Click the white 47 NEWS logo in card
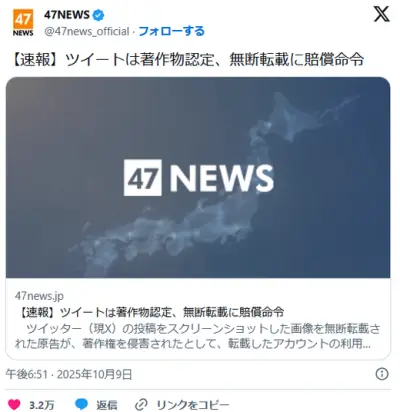 (x=199, y=177)
